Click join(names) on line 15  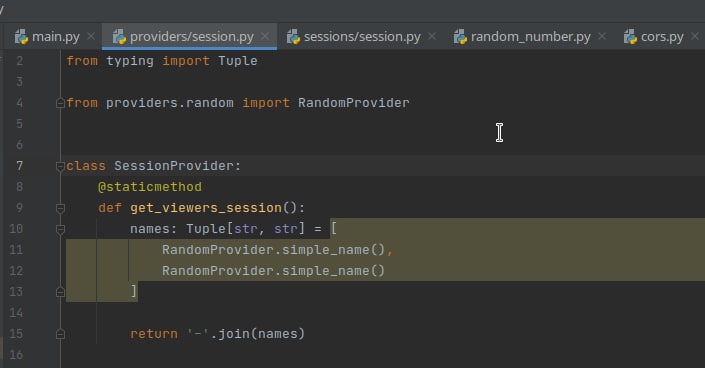pyautogui.click(x=262, y=334)
